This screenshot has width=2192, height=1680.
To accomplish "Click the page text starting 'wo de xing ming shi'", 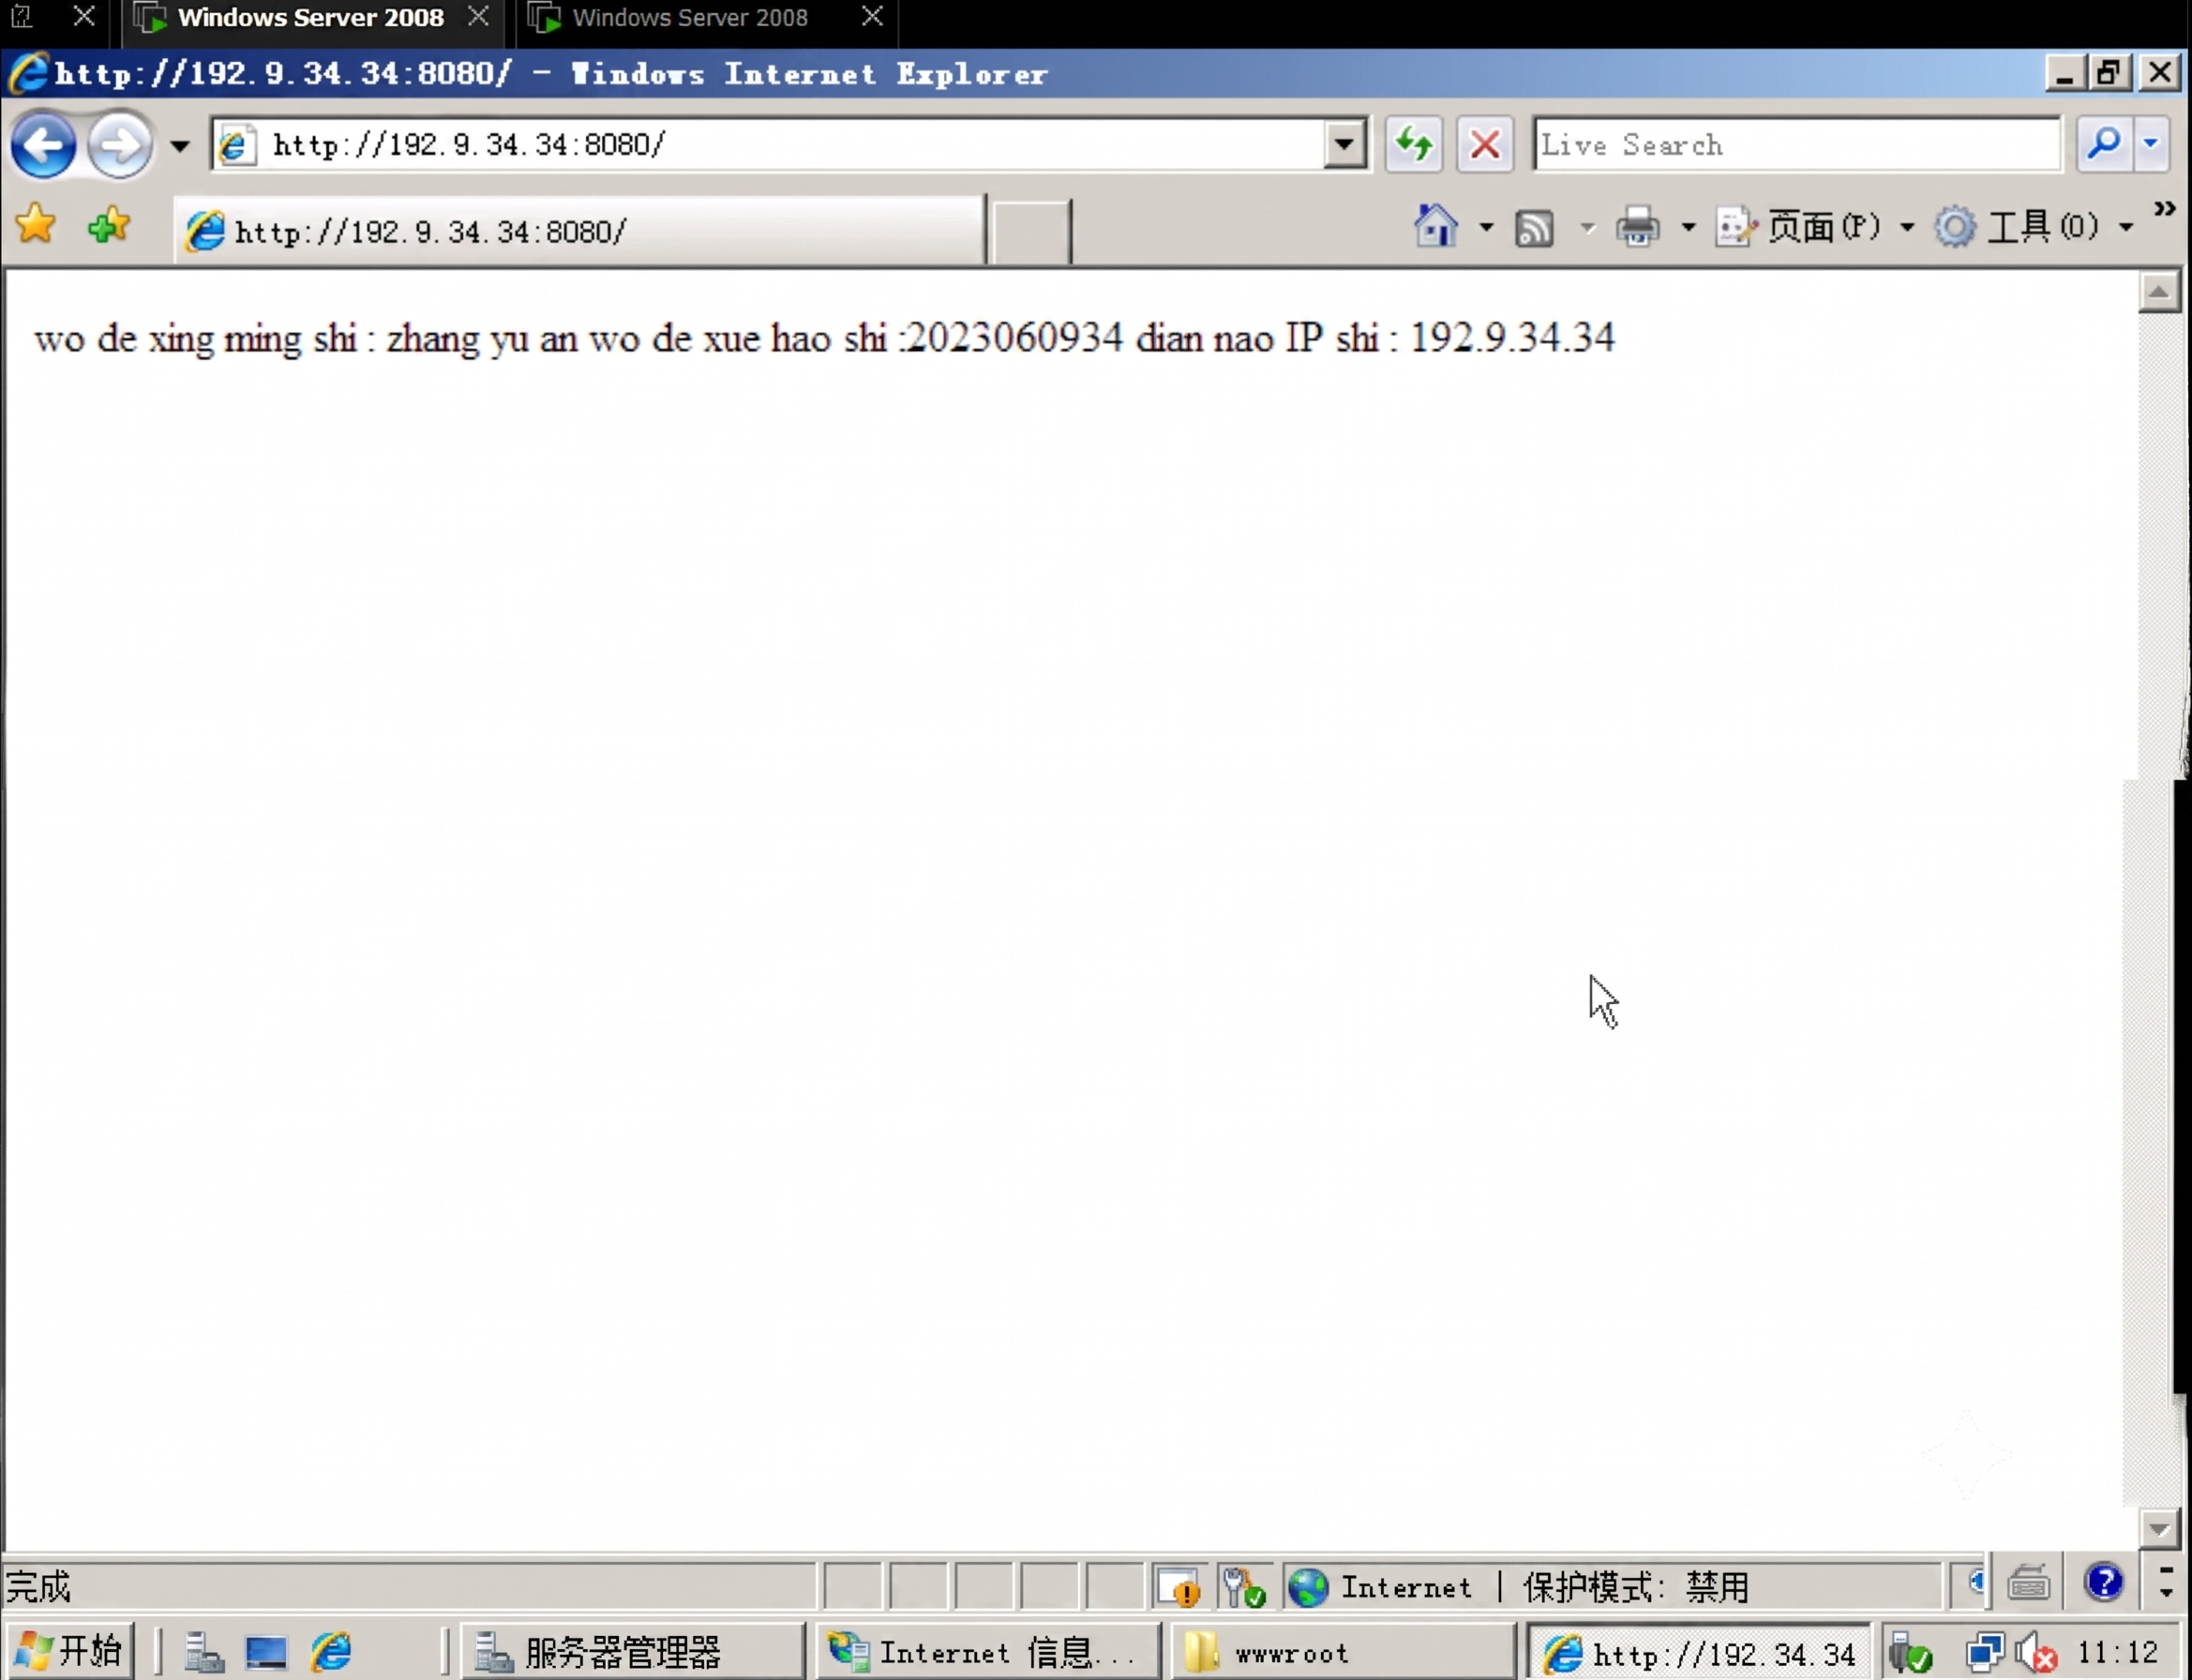I will point(824,338).
